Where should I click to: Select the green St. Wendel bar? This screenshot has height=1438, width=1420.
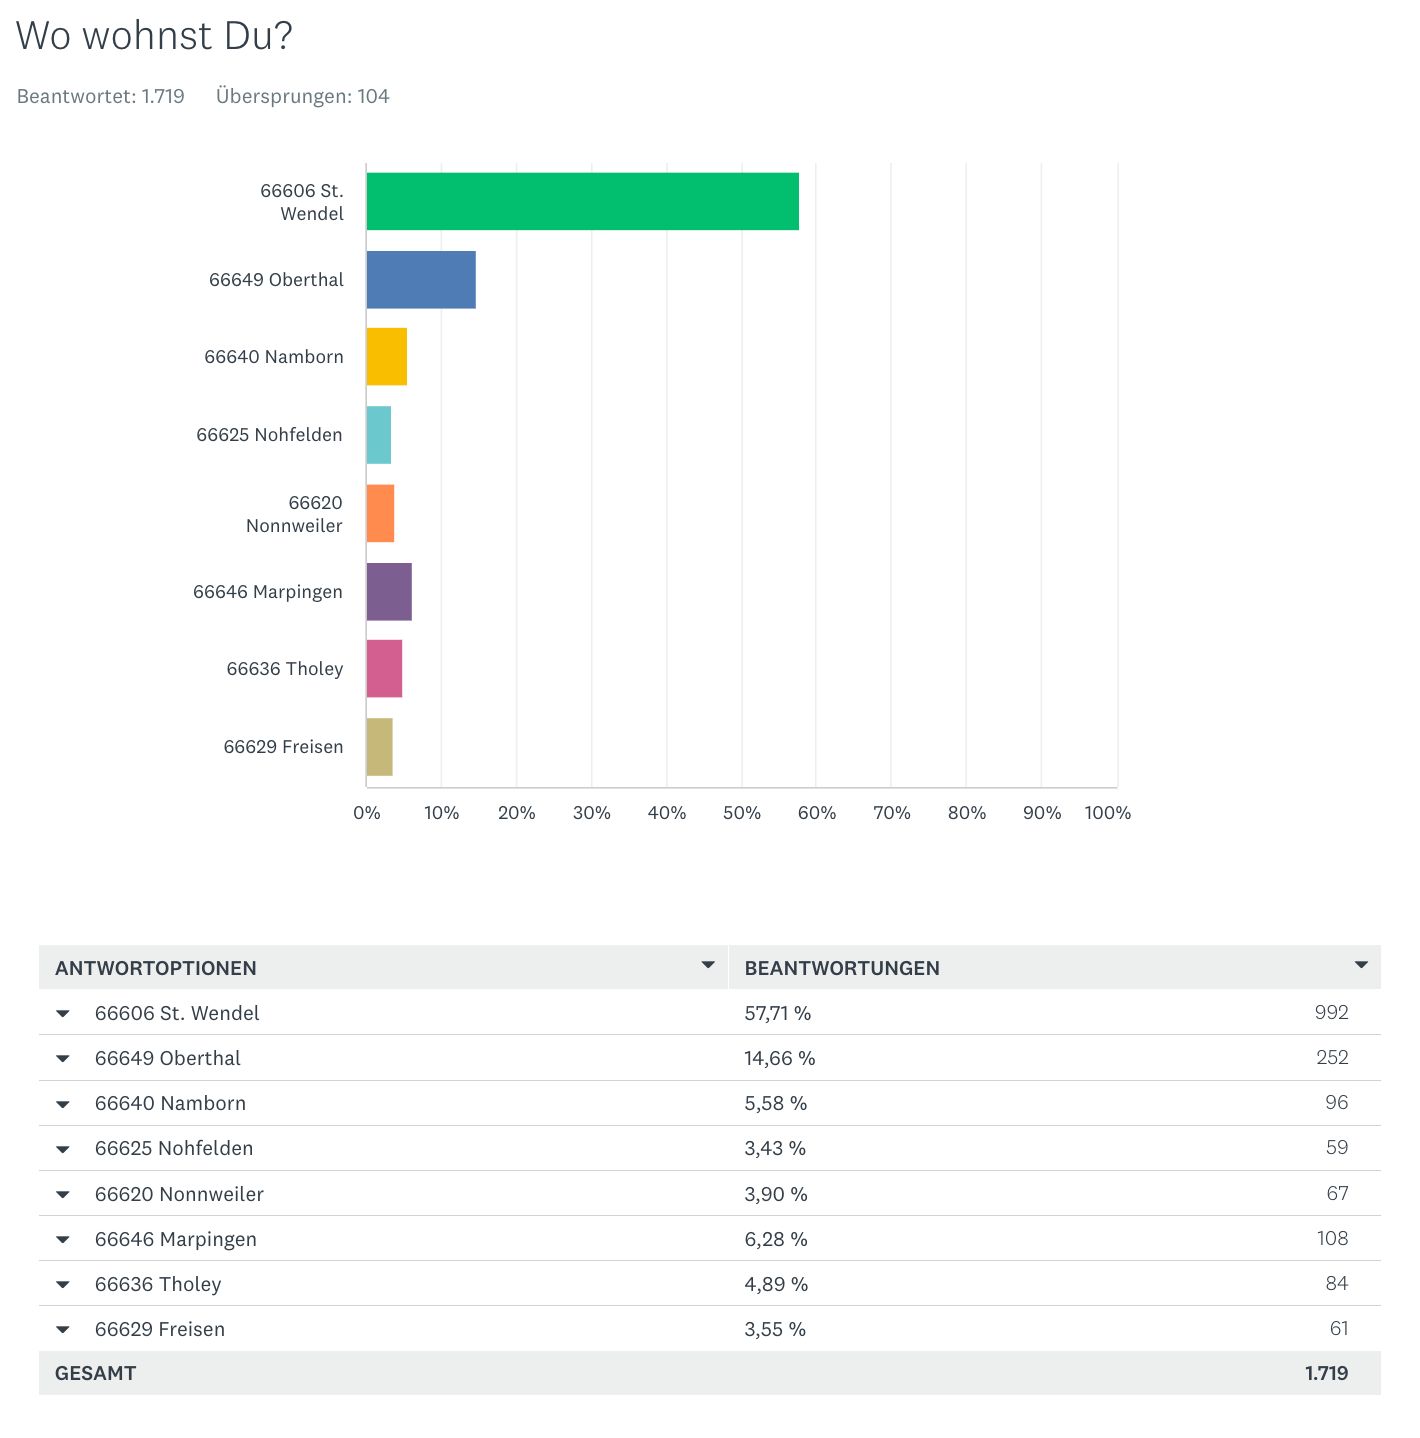[582, 201]
